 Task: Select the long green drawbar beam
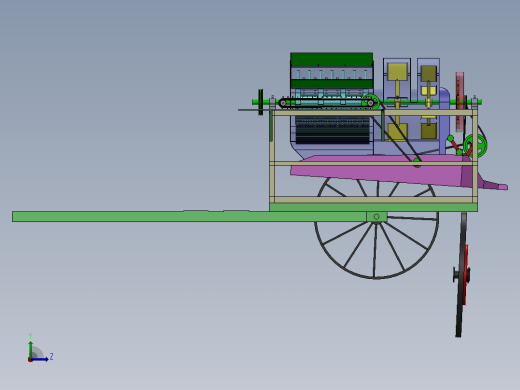[x=189, y=216]
